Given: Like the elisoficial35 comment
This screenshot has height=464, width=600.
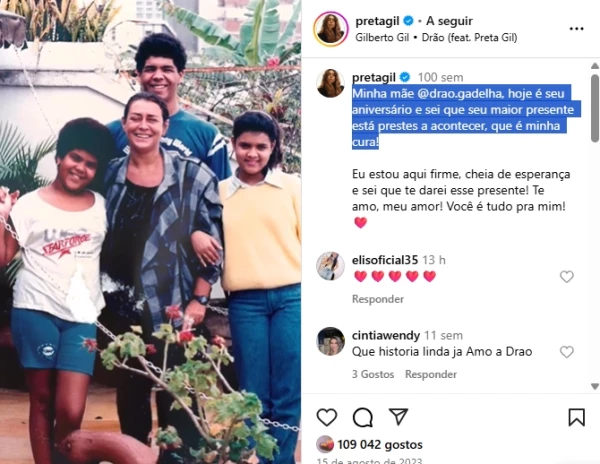Looking at the screenshot, I should pyautogui.click(x=567, y=276).
